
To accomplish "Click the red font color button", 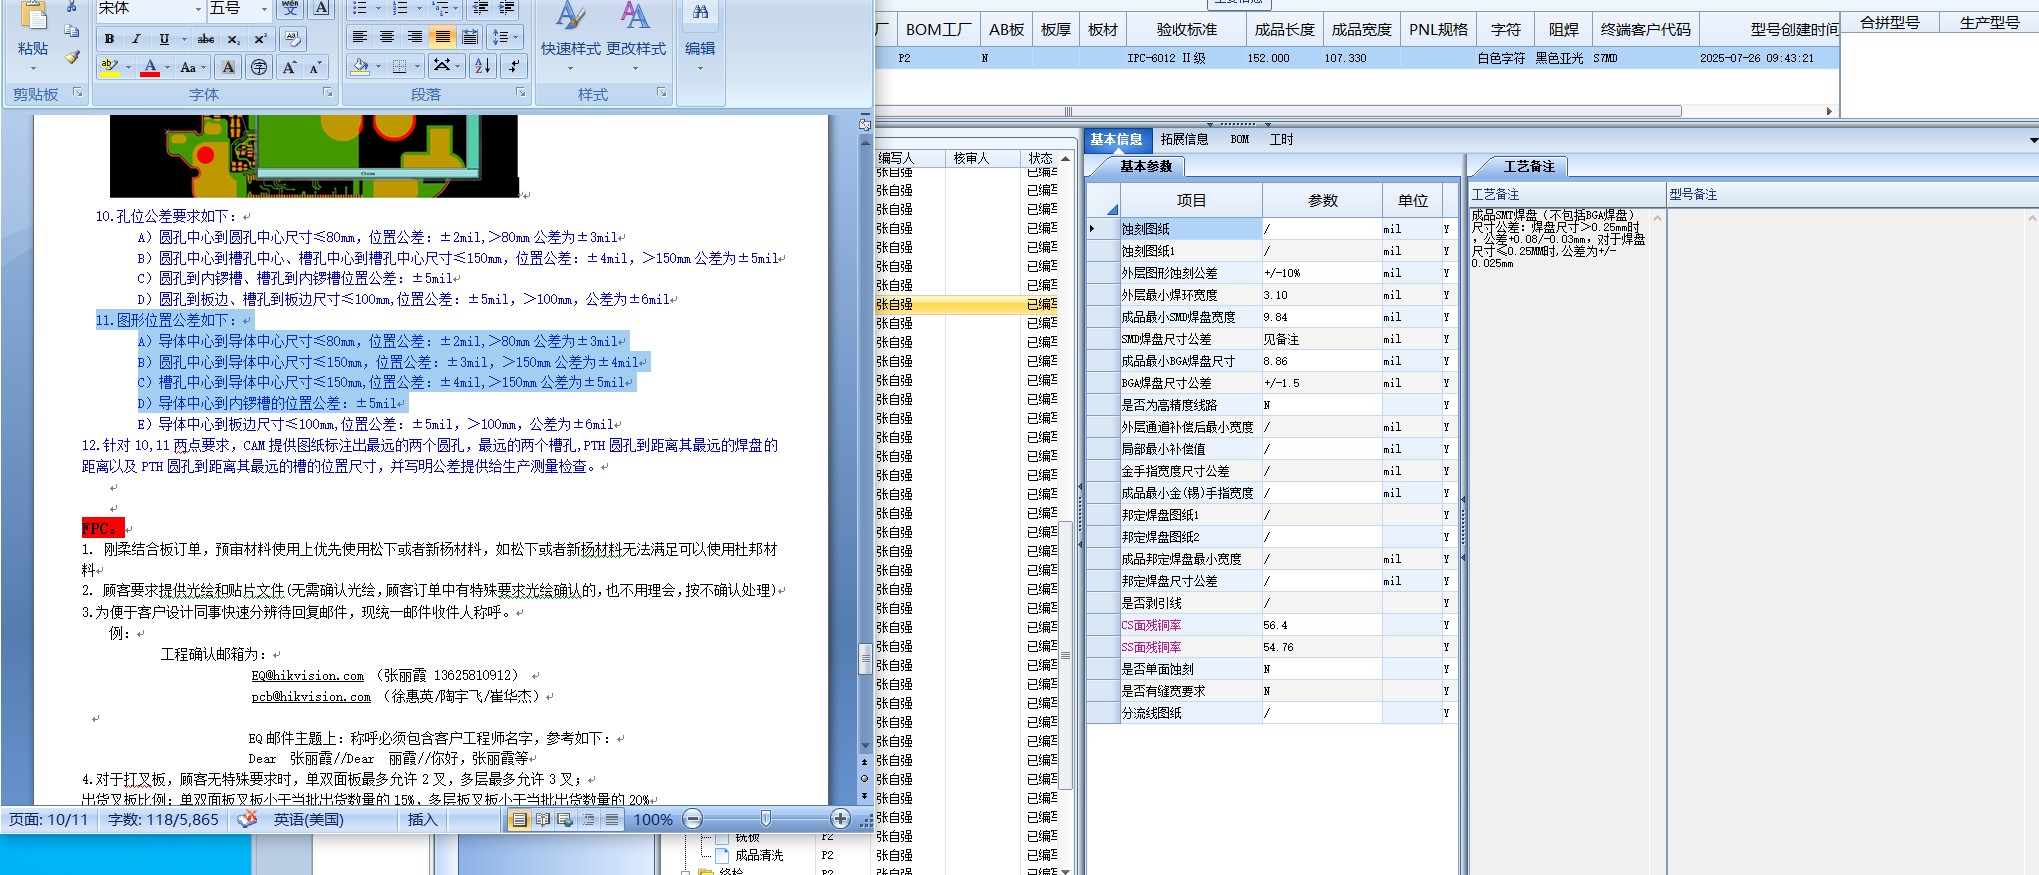I will (149, 67).
